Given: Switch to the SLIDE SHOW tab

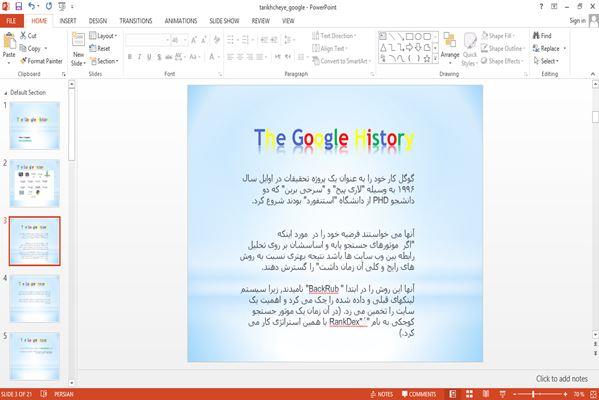Looking at the screenshot, I should click(224, 21).
